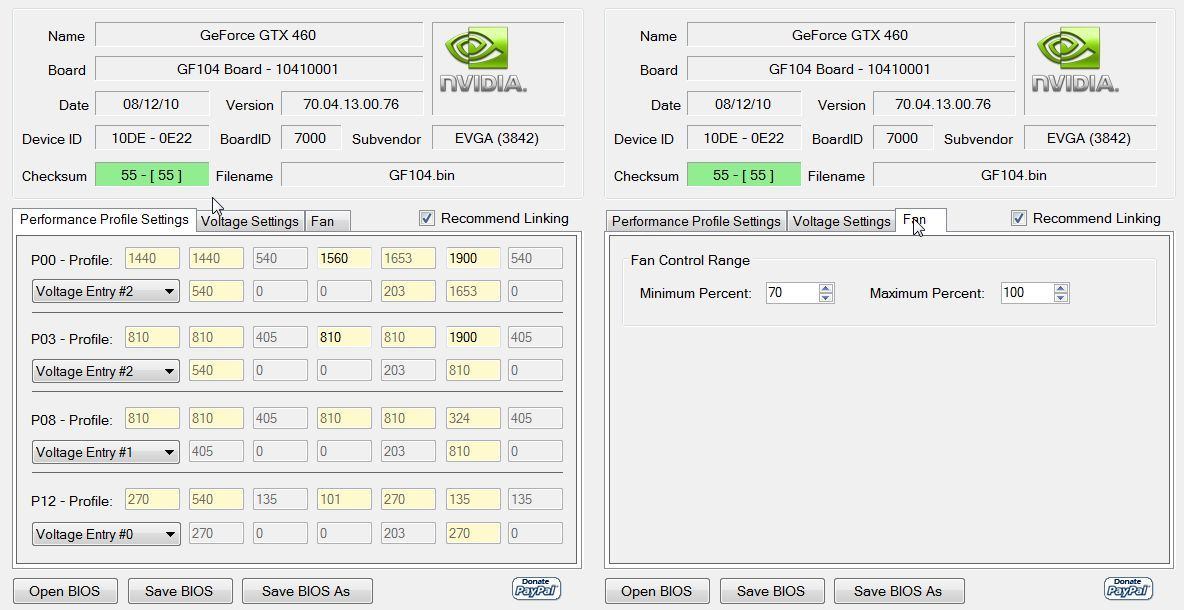The image size is (1184, 610).
Task: Click the NVIDIA logo in the right window
Action: [x=1075, y=60]
